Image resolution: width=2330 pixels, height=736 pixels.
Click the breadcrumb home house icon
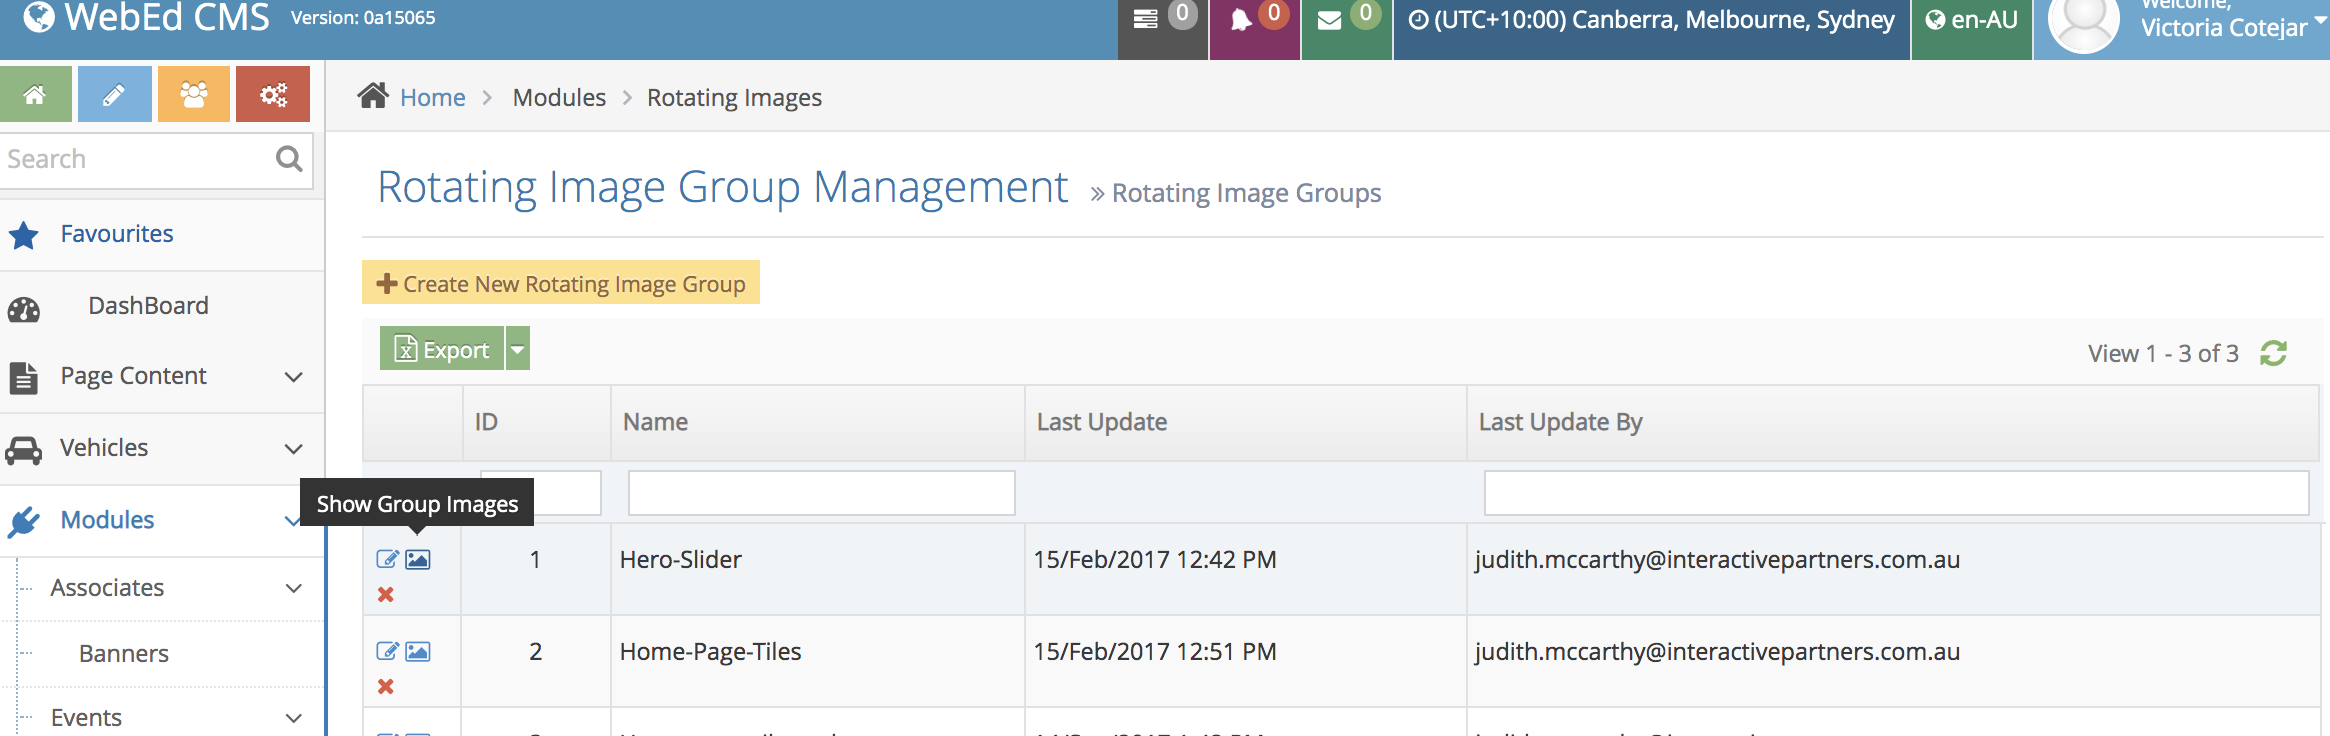pyautogui.click(x=373, y=96)
